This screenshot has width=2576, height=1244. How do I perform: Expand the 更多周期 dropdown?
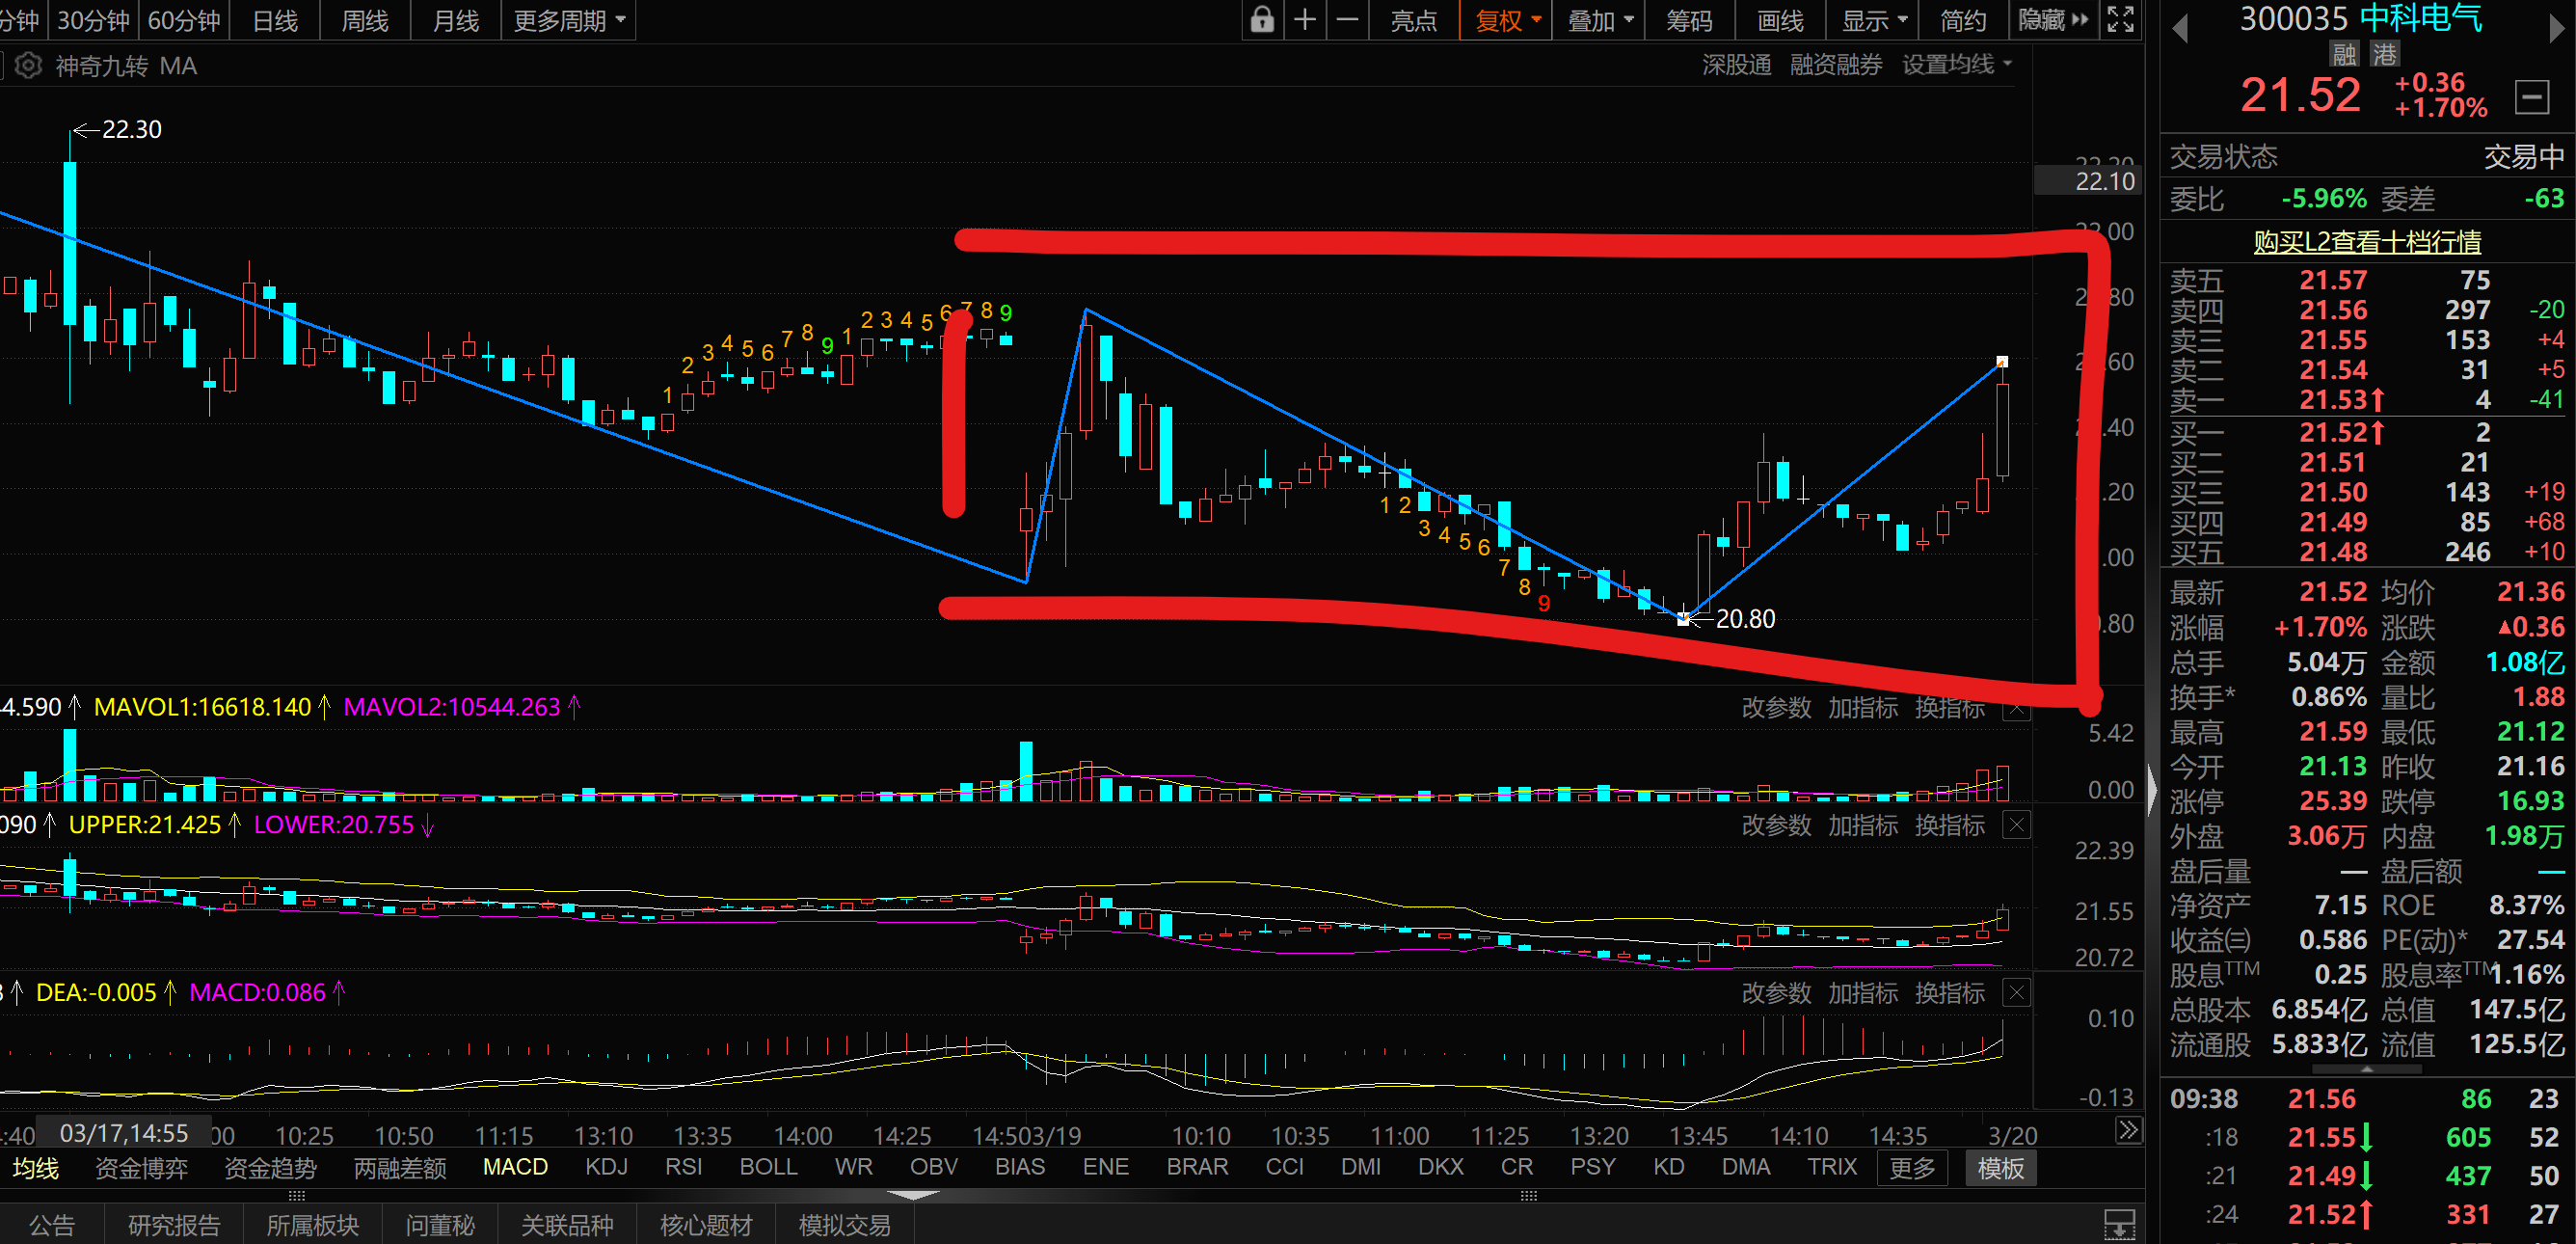(x=568, y=20)
